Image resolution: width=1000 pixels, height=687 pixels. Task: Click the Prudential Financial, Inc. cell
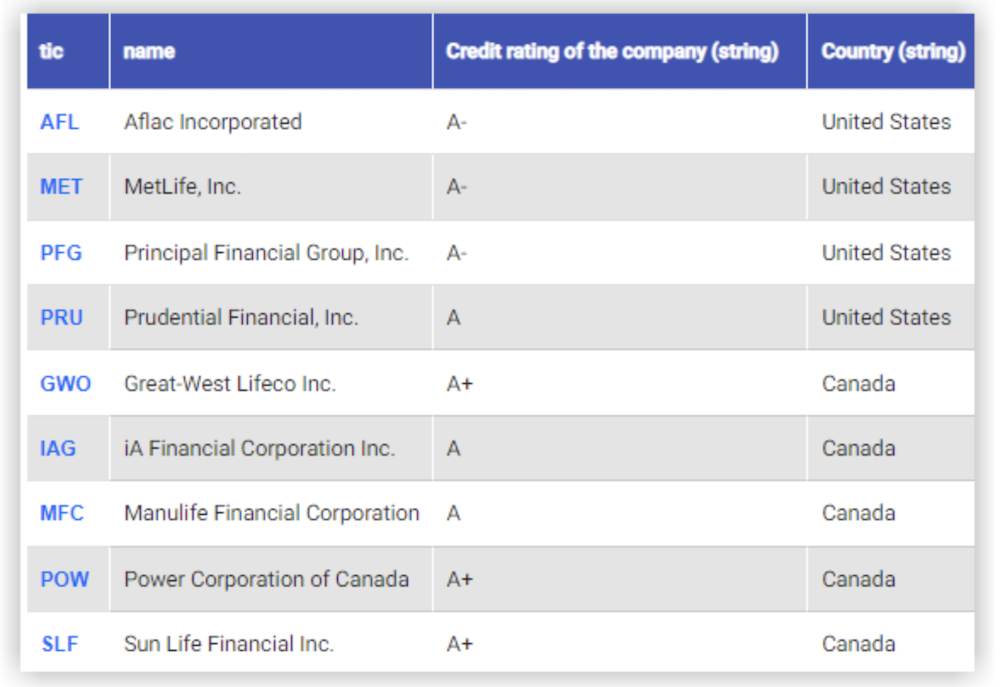tap(240, 318)
